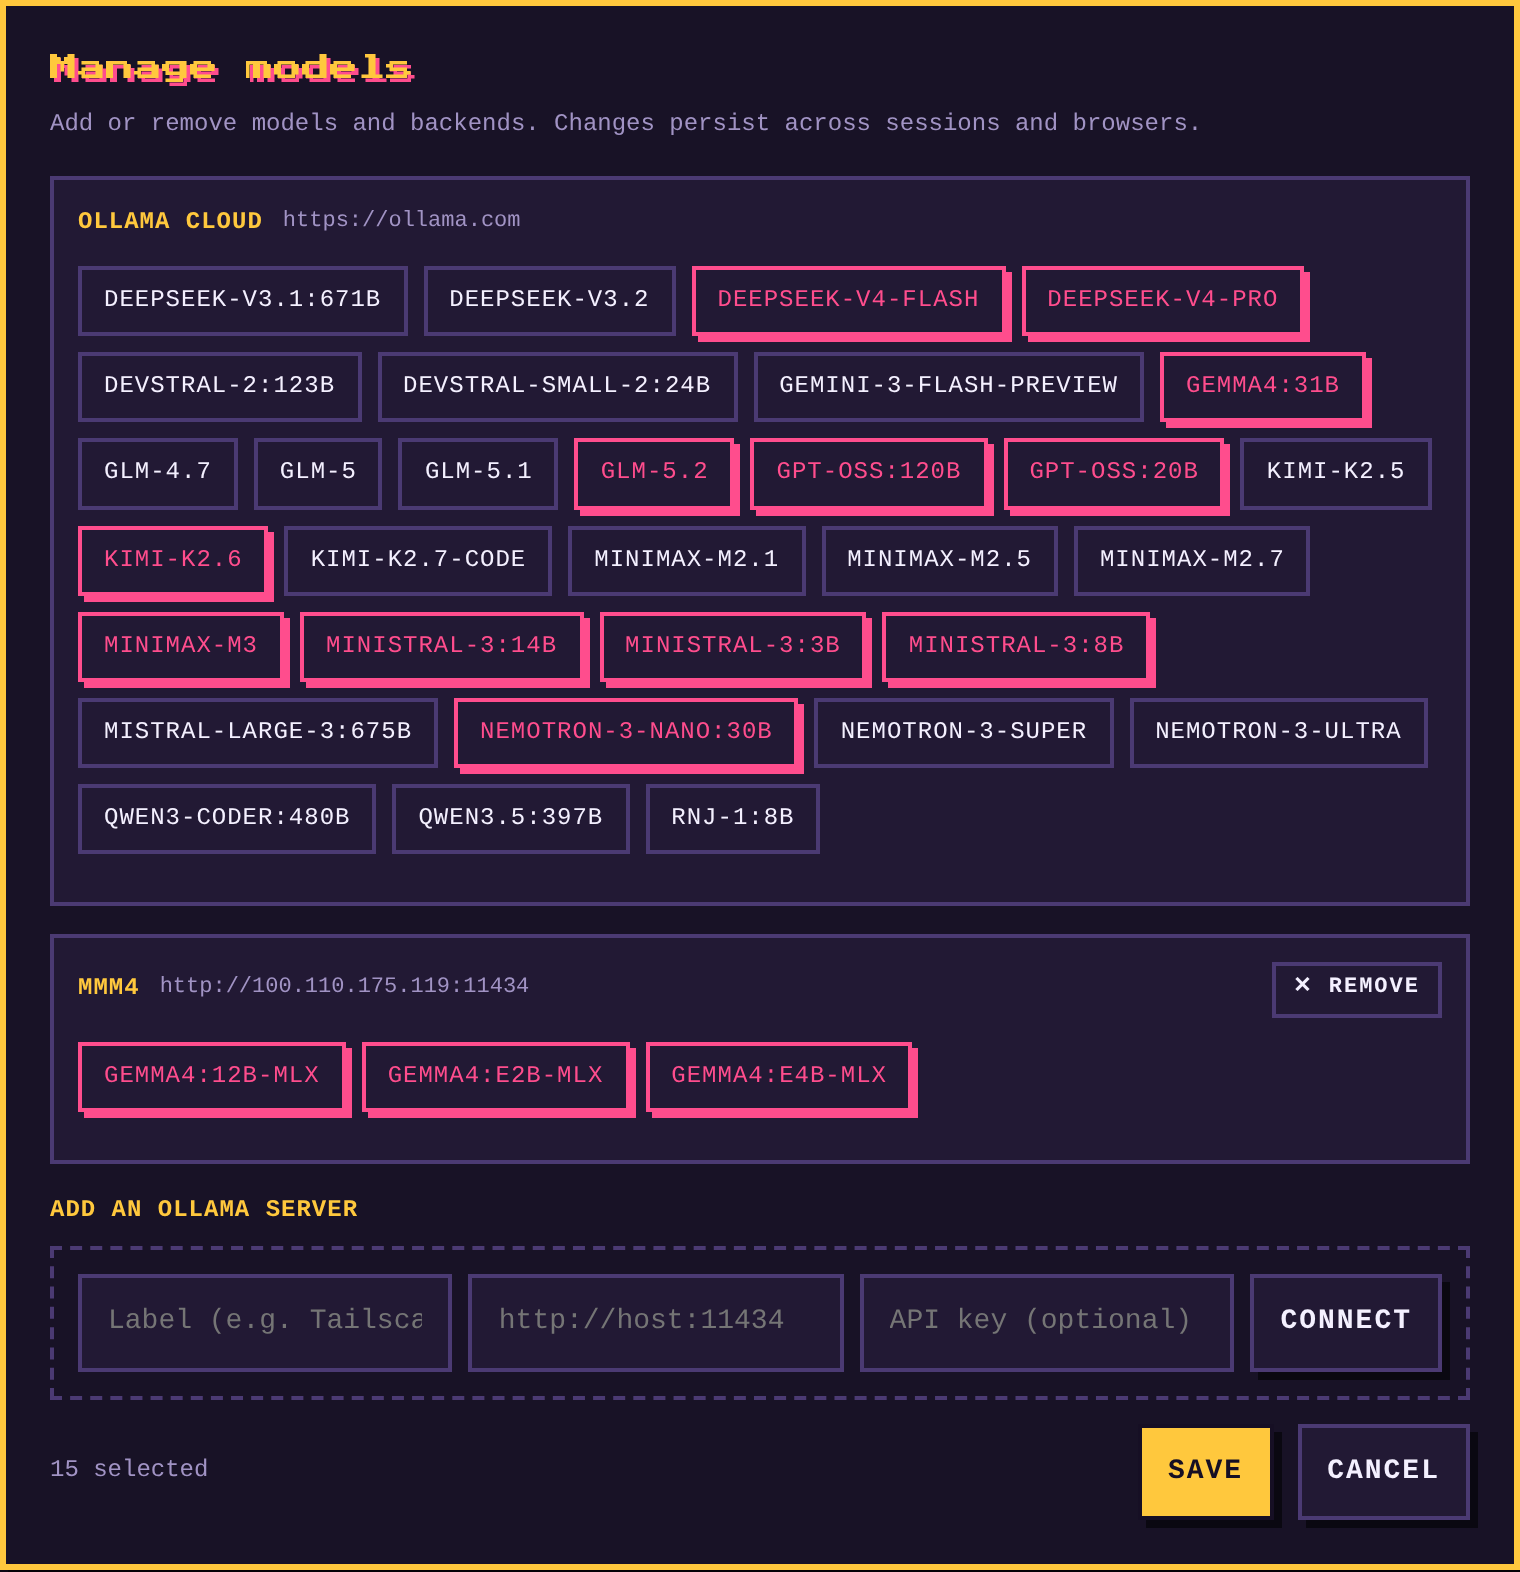Select the MINIMAX-M2.5 model
This screenshot has width=1520, height=1572.
pyautogui.click(x=940, y=560)
